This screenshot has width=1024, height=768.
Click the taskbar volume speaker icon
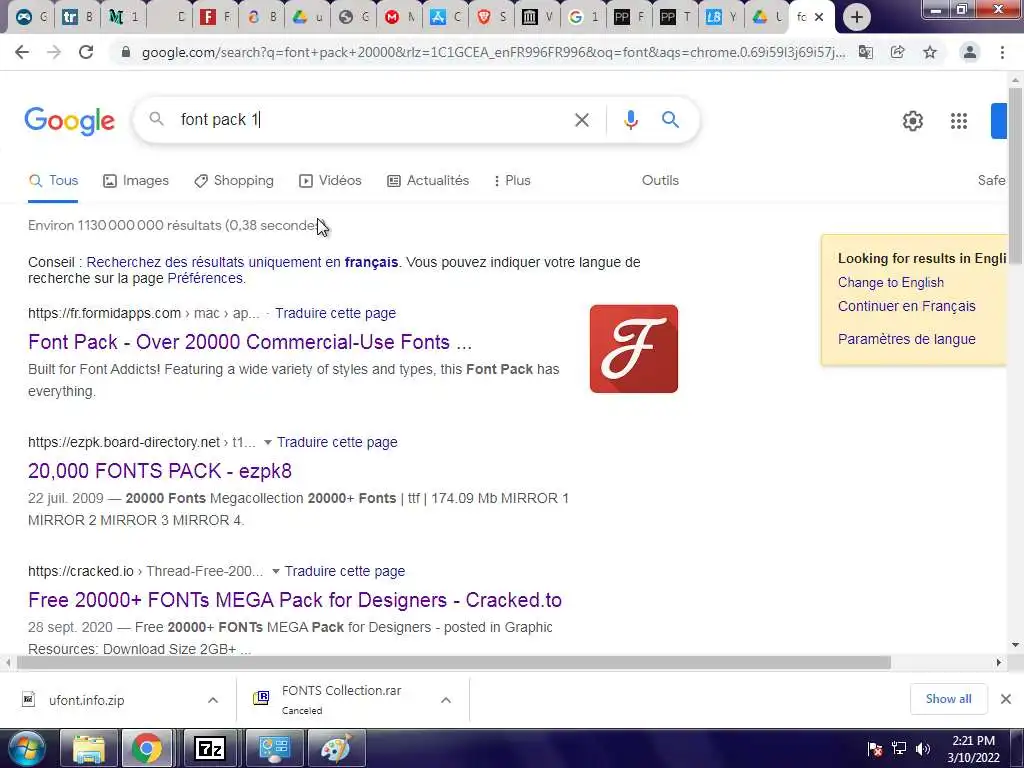(923, 749)
